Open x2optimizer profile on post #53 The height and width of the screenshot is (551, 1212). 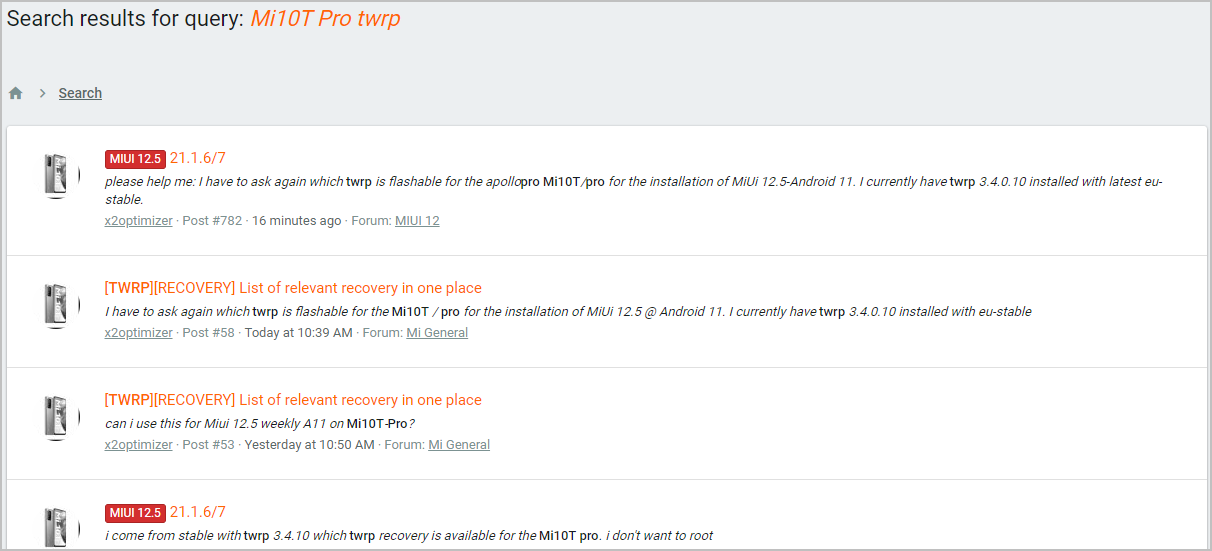138,444
